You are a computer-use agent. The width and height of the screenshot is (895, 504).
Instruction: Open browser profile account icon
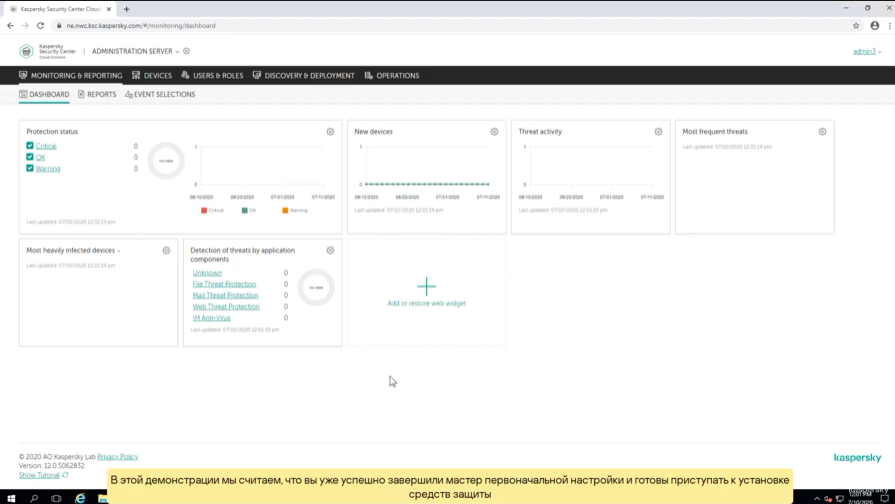click(874, 26)
